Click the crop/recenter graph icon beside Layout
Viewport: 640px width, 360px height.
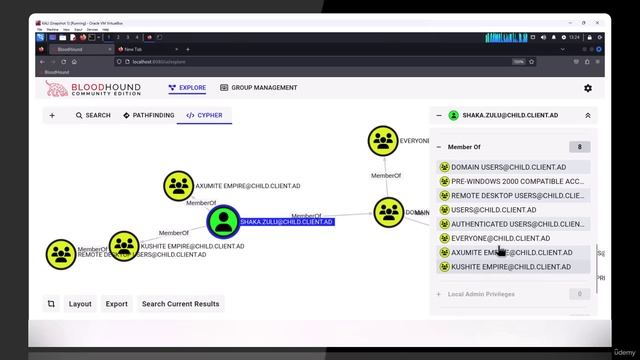point(51,304)
